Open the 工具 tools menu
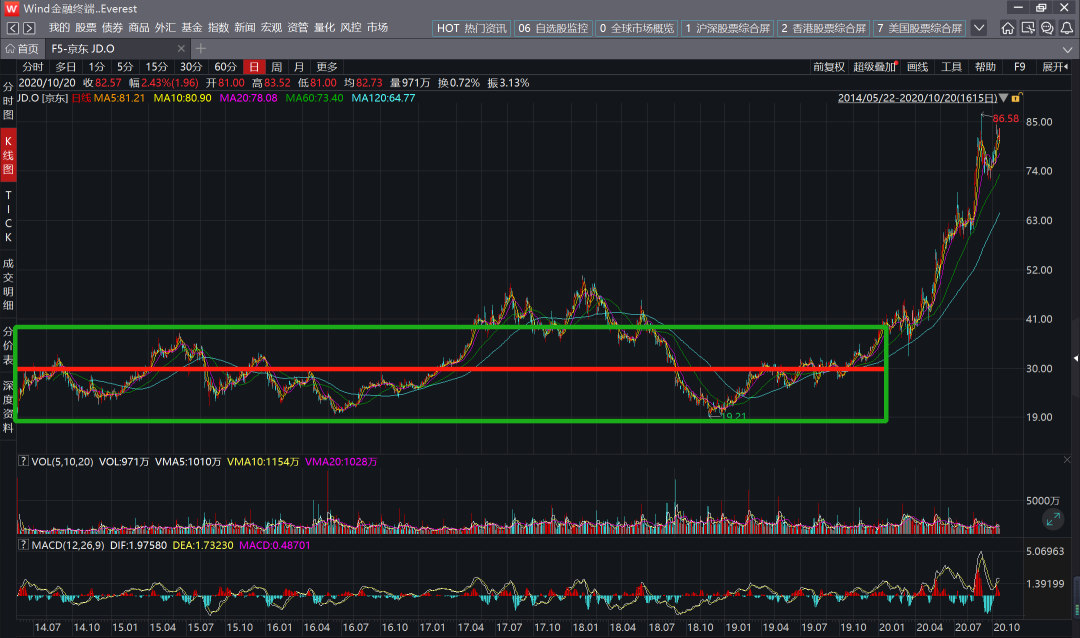 (951, 67)
